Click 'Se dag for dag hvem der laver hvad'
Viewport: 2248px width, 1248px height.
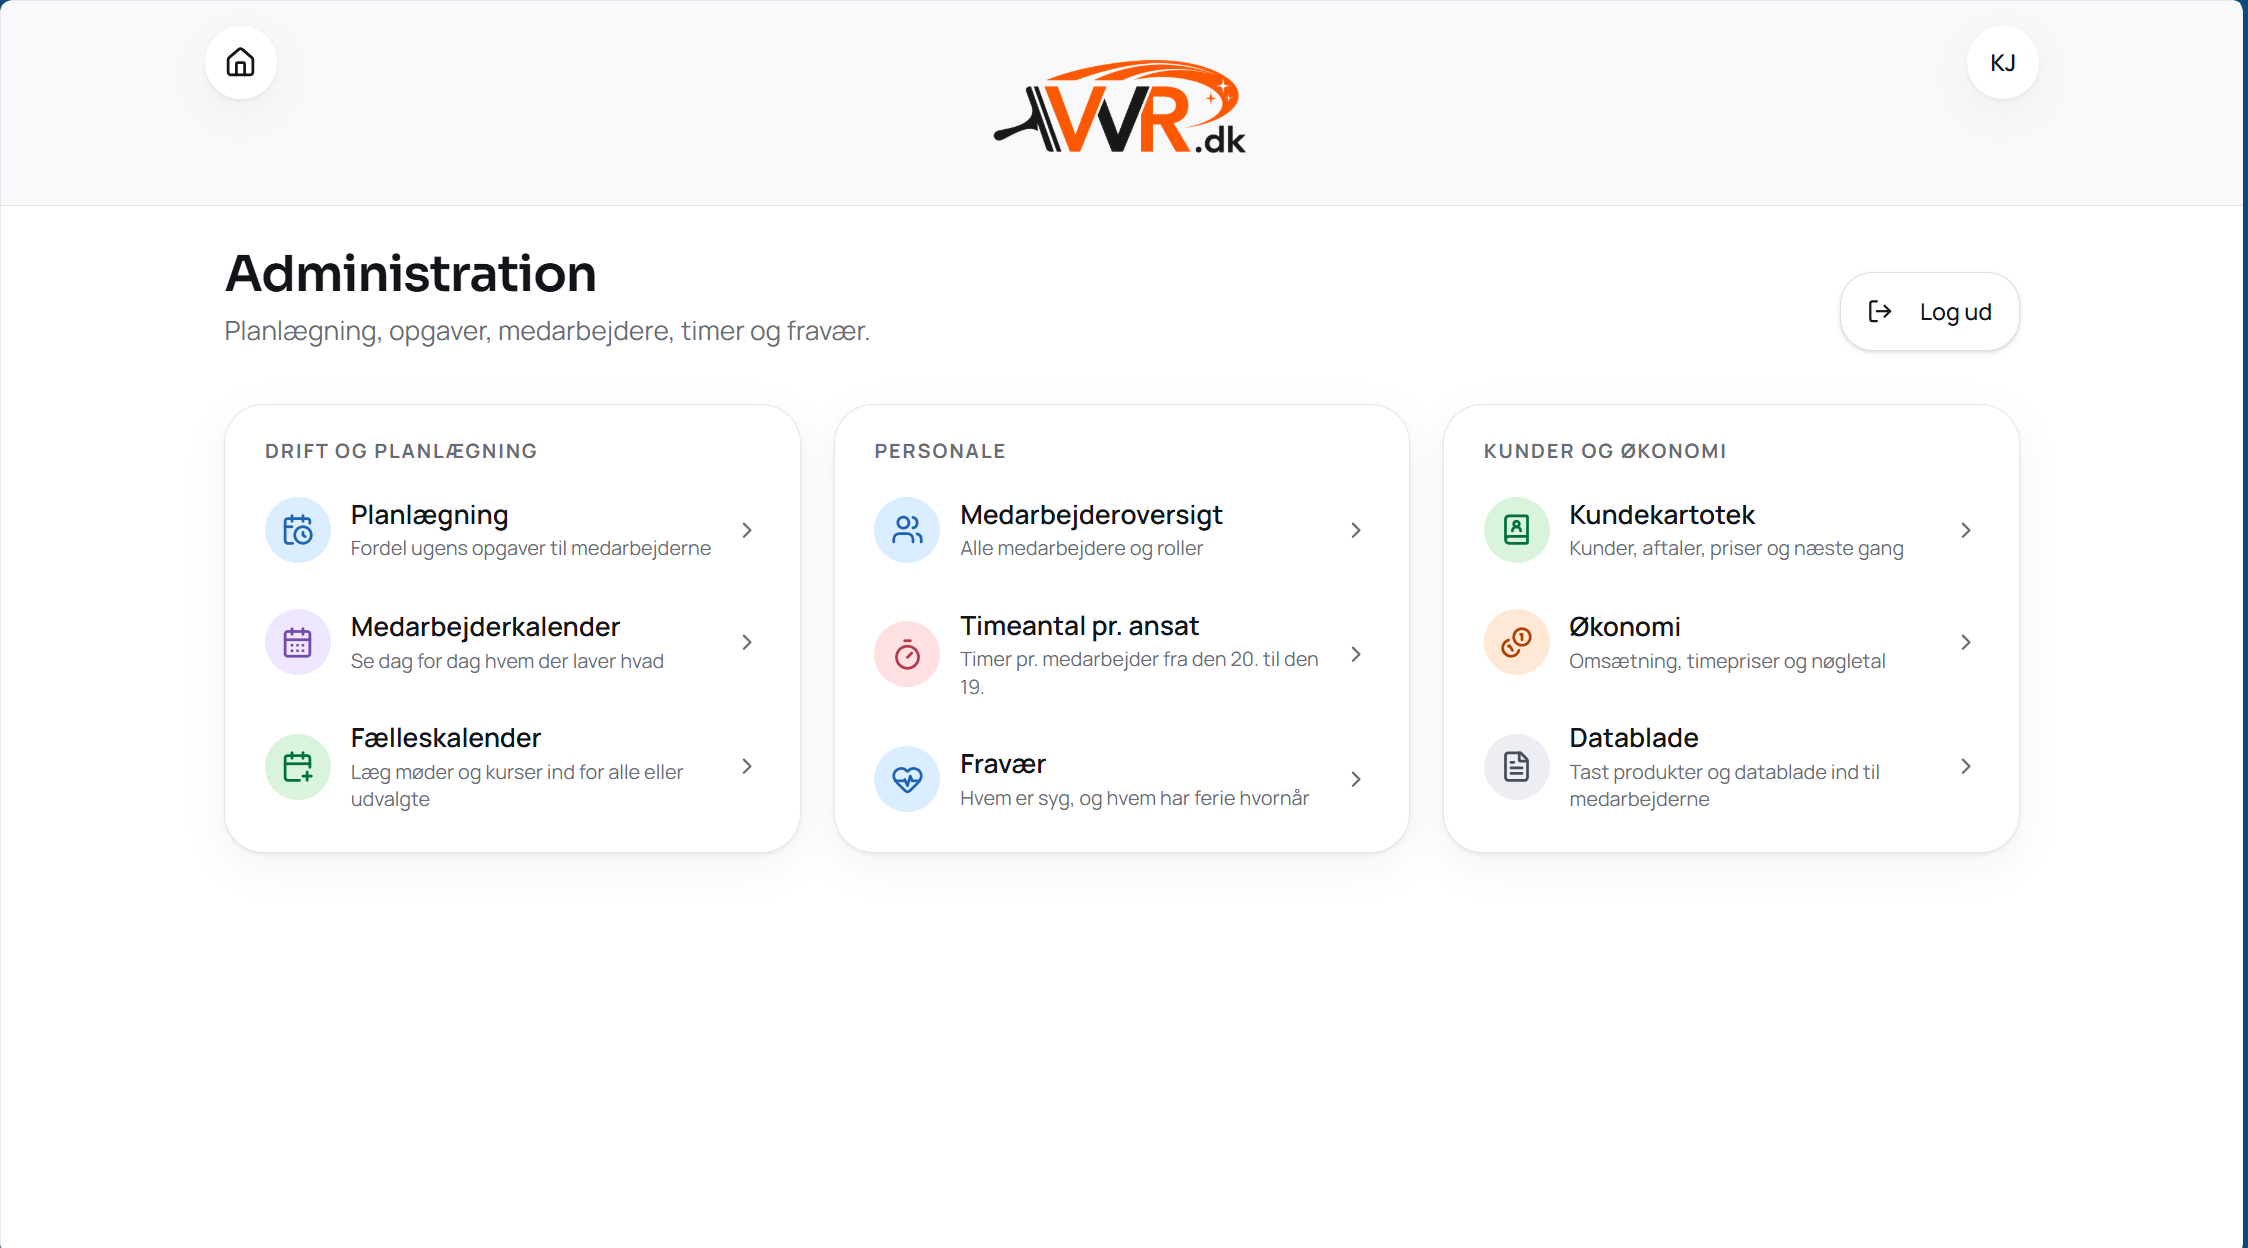pyautogui.click(x=507, y=661)
